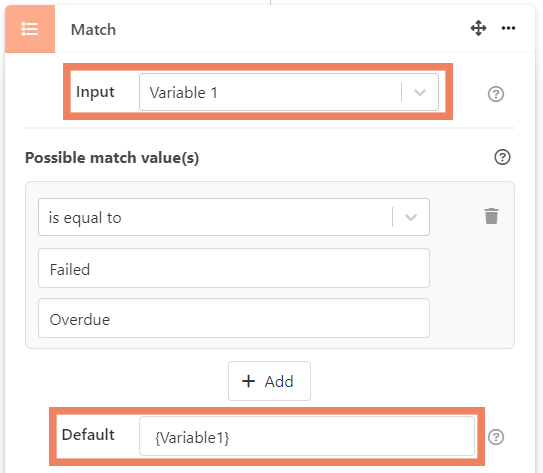Click help icon next to Possible match value(s)

pos(502,157)
